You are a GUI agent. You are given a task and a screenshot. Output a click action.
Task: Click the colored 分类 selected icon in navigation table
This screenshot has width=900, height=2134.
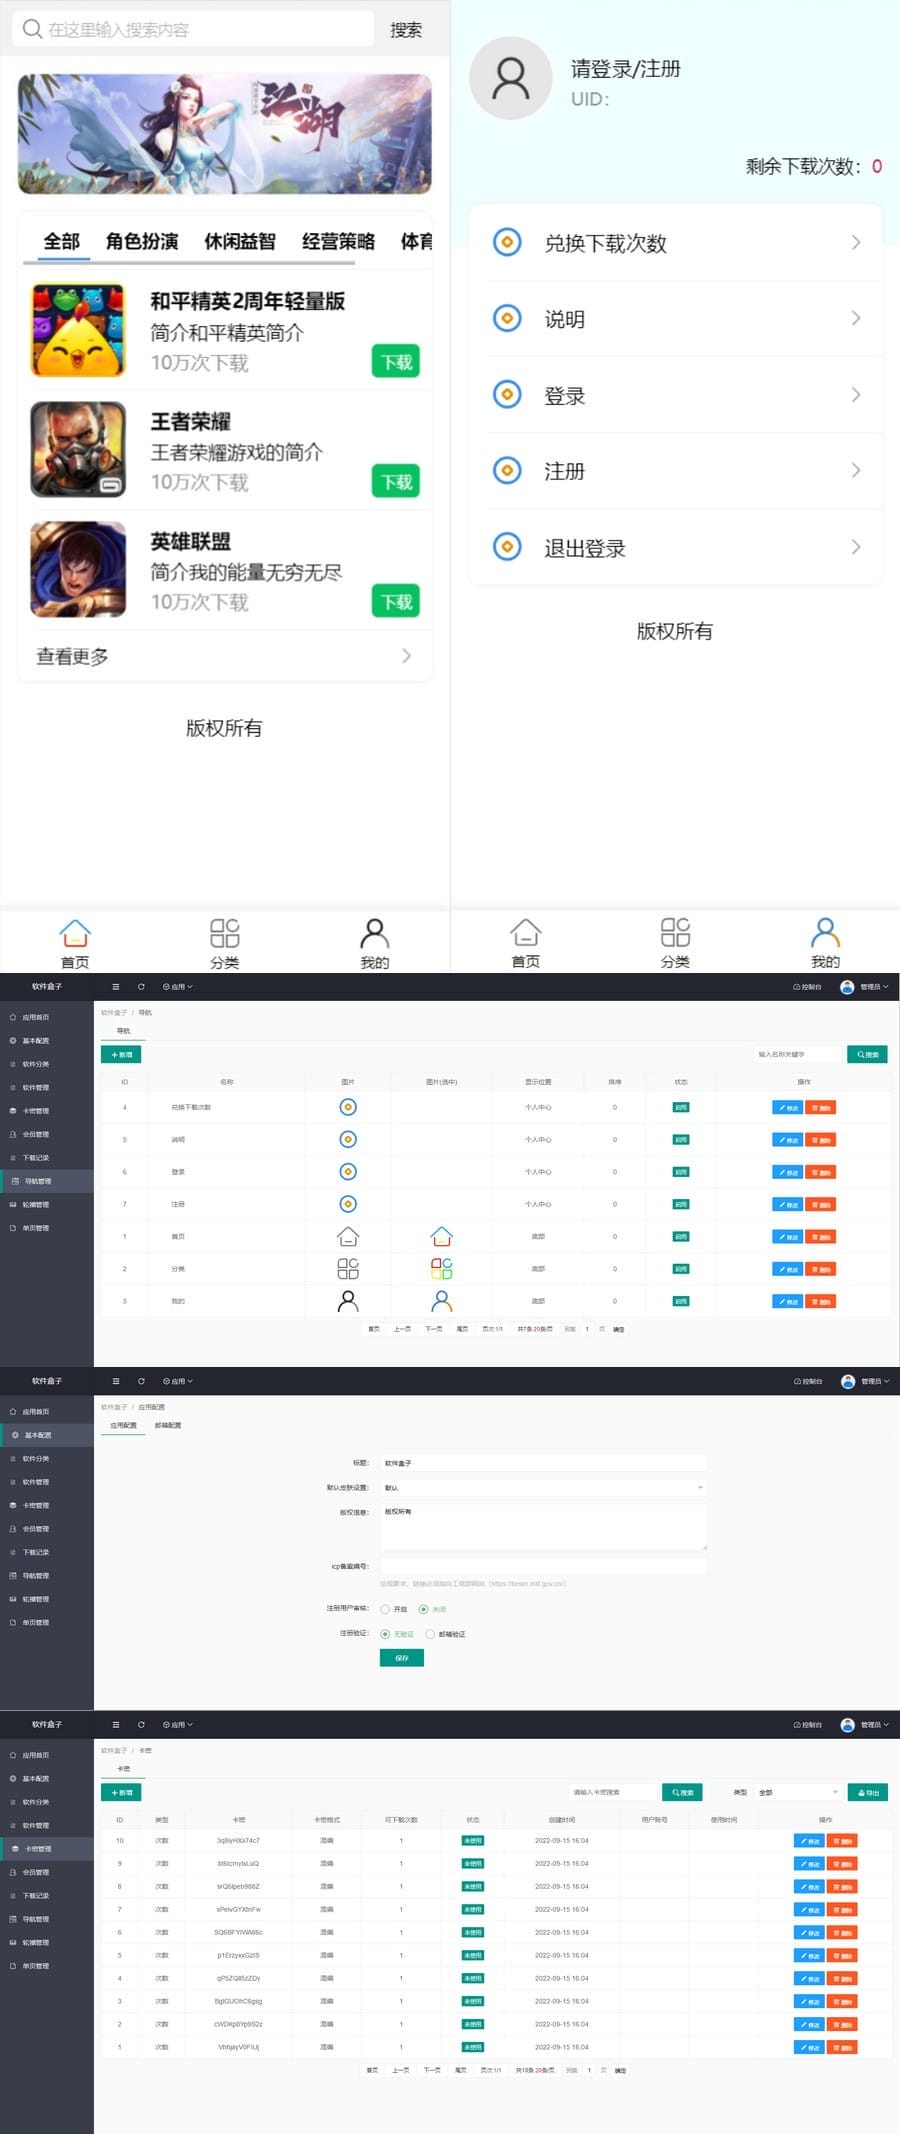tap(441, 1268)
